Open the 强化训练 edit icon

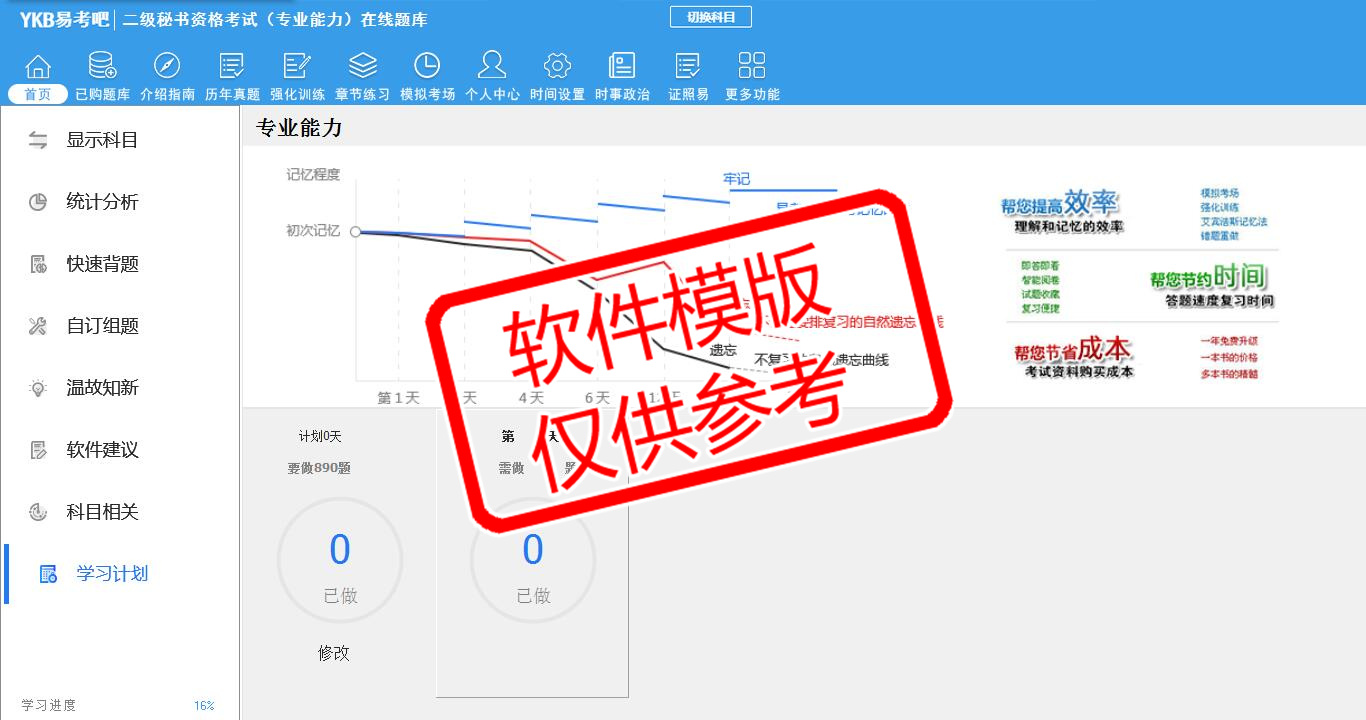pos(297,66)
